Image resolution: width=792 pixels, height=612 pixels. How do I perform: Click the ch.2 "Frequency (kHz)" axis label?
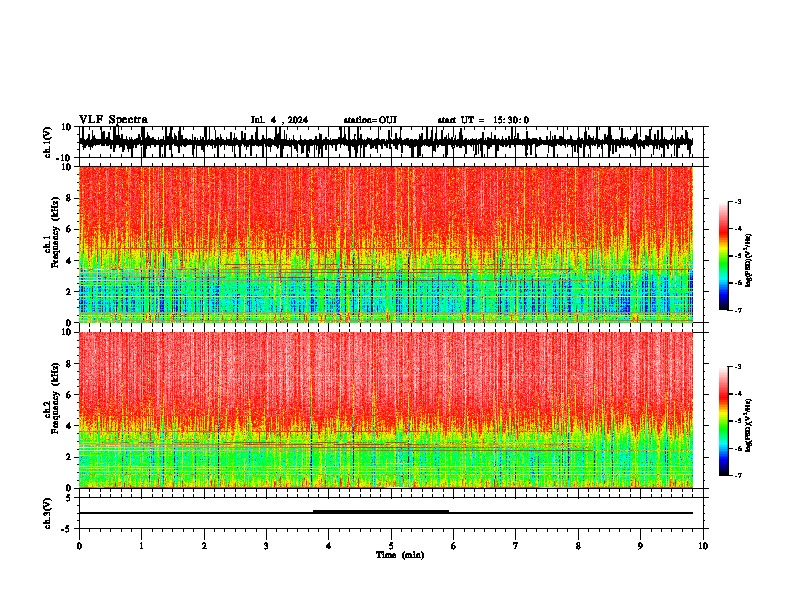pyautogui.click(x=55, y=398)
